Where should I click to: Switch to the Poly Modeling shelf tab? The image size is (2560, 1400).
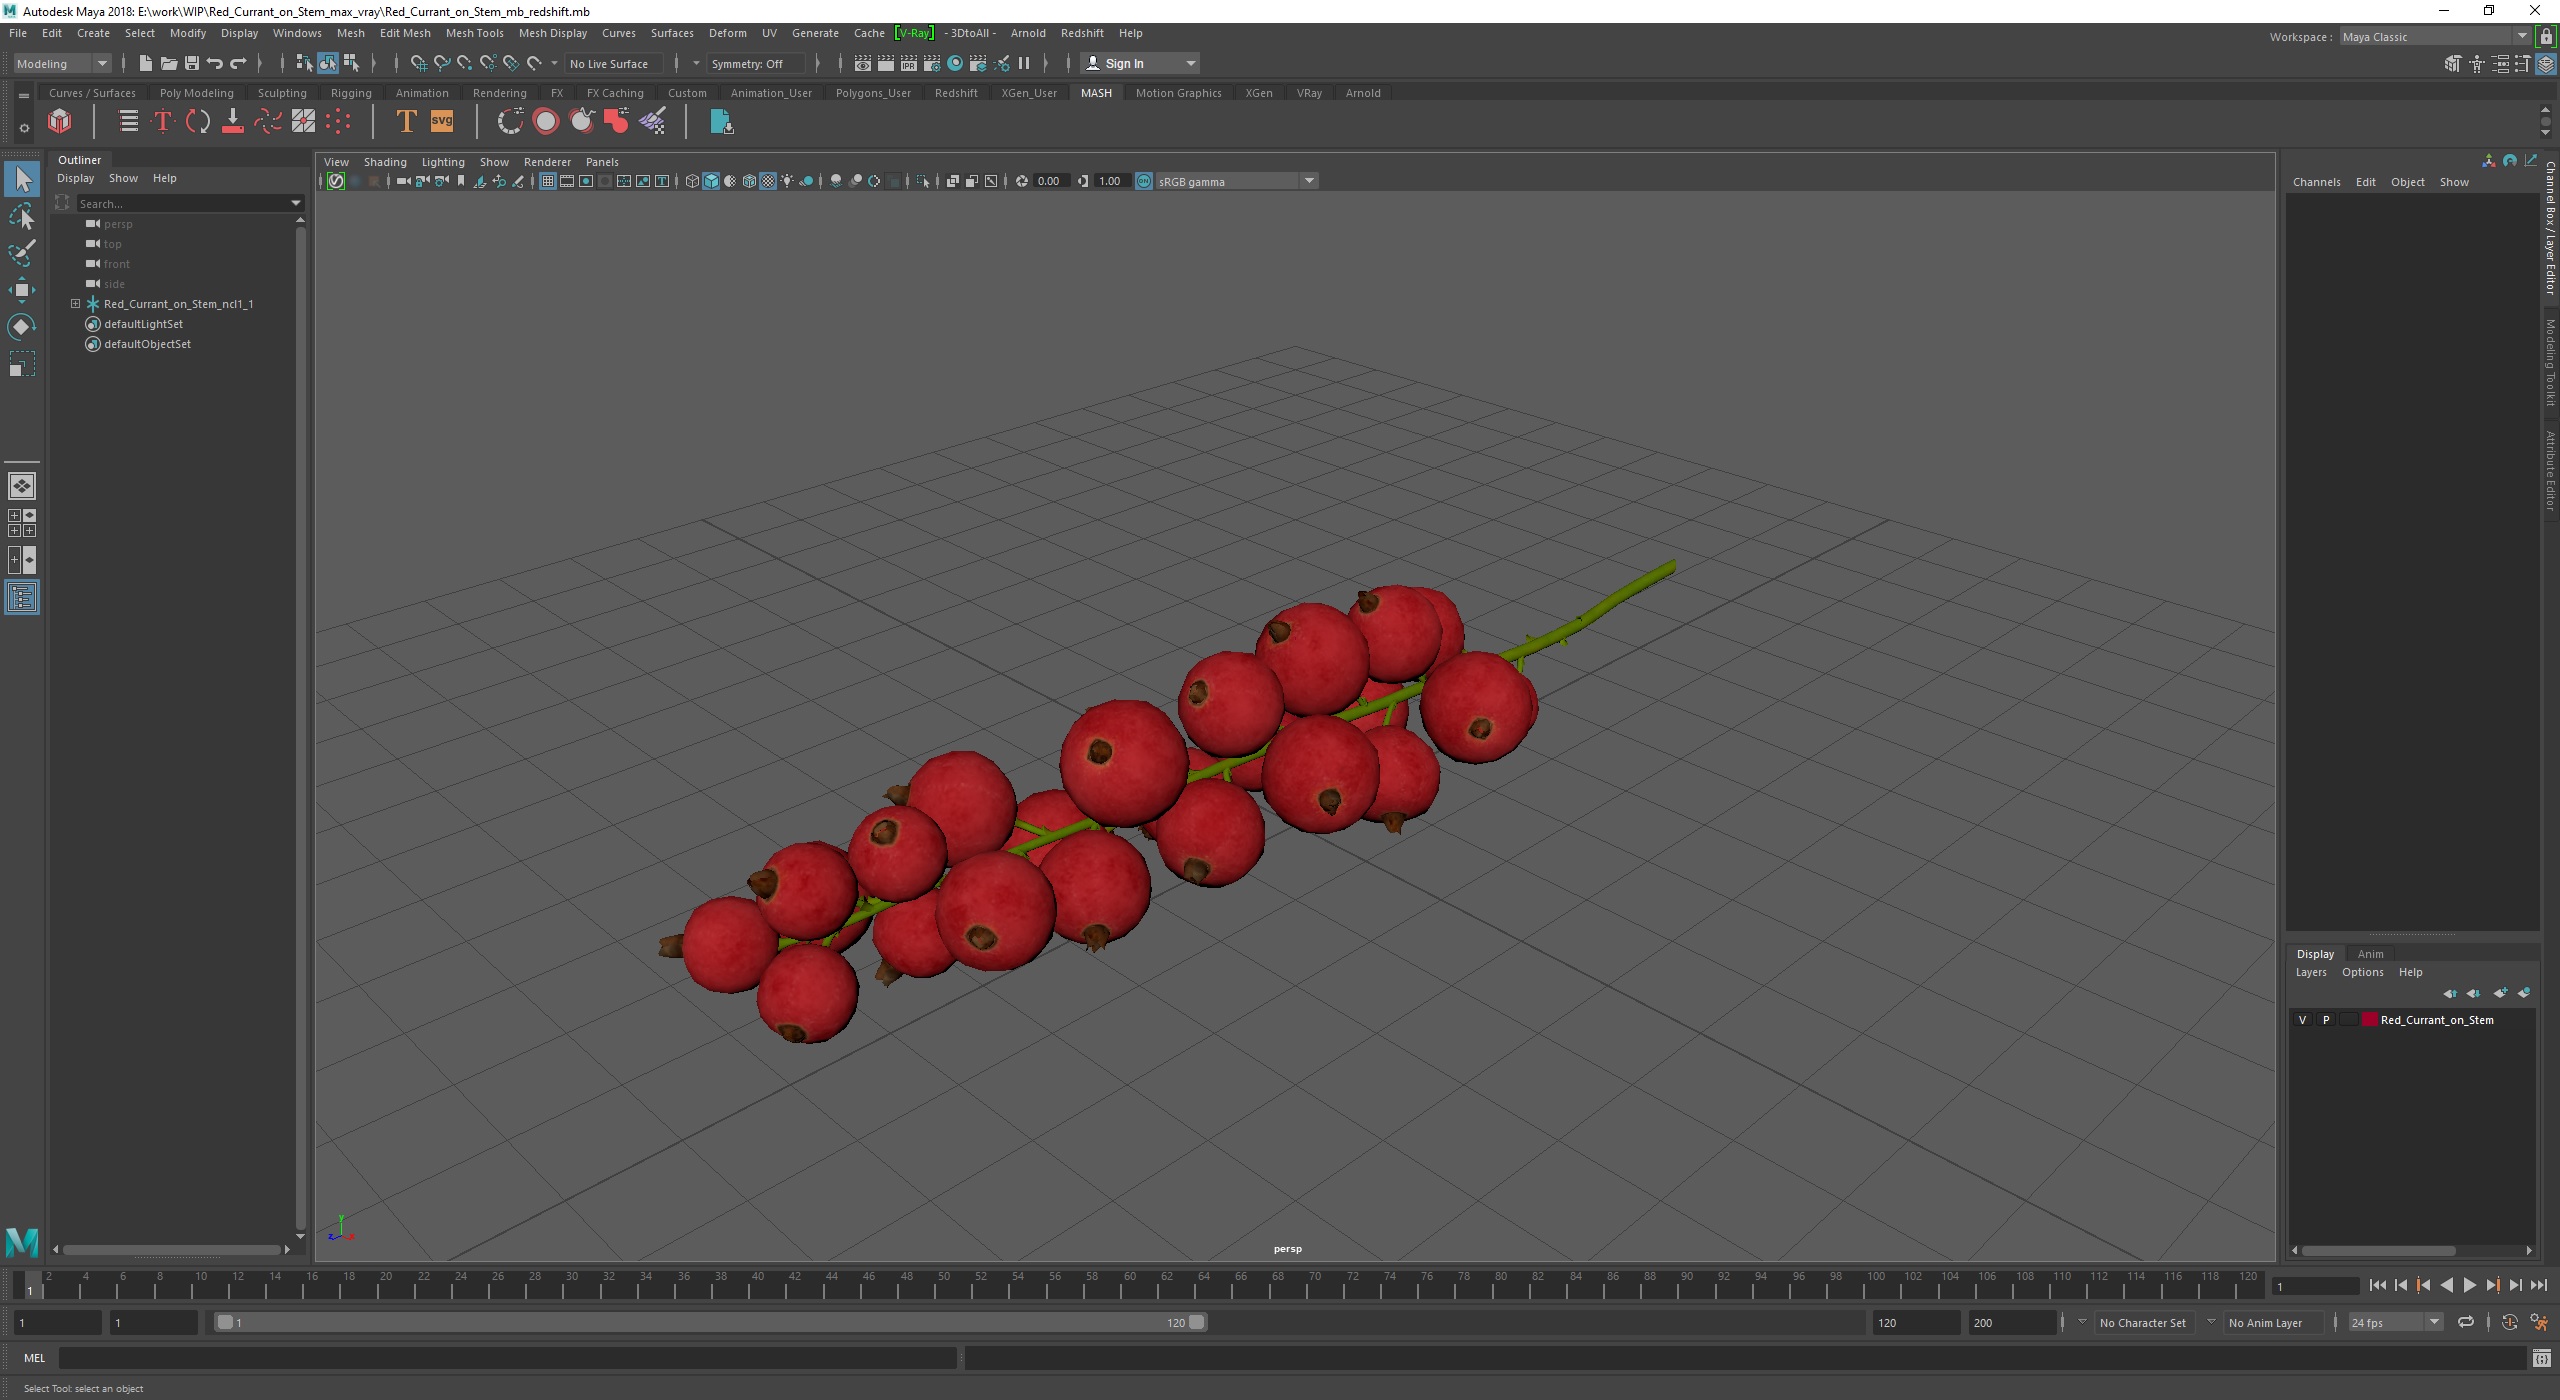[x=196, y=93]
